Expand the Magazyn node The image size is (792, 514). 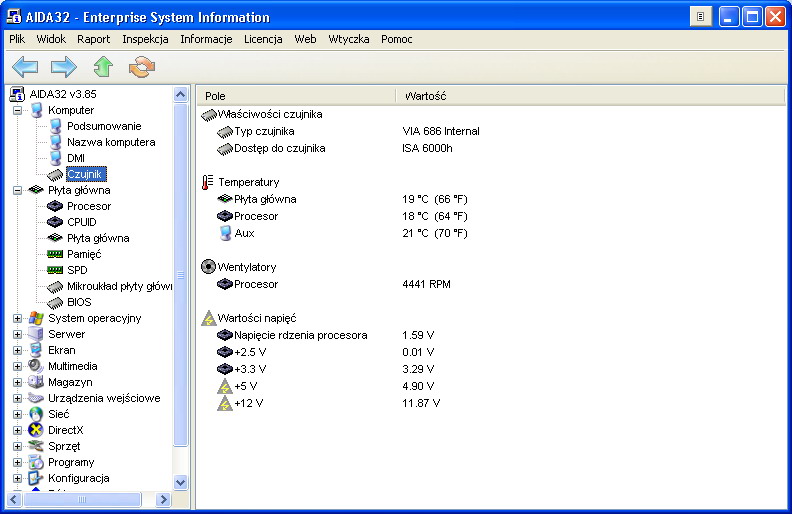point(17,382)
